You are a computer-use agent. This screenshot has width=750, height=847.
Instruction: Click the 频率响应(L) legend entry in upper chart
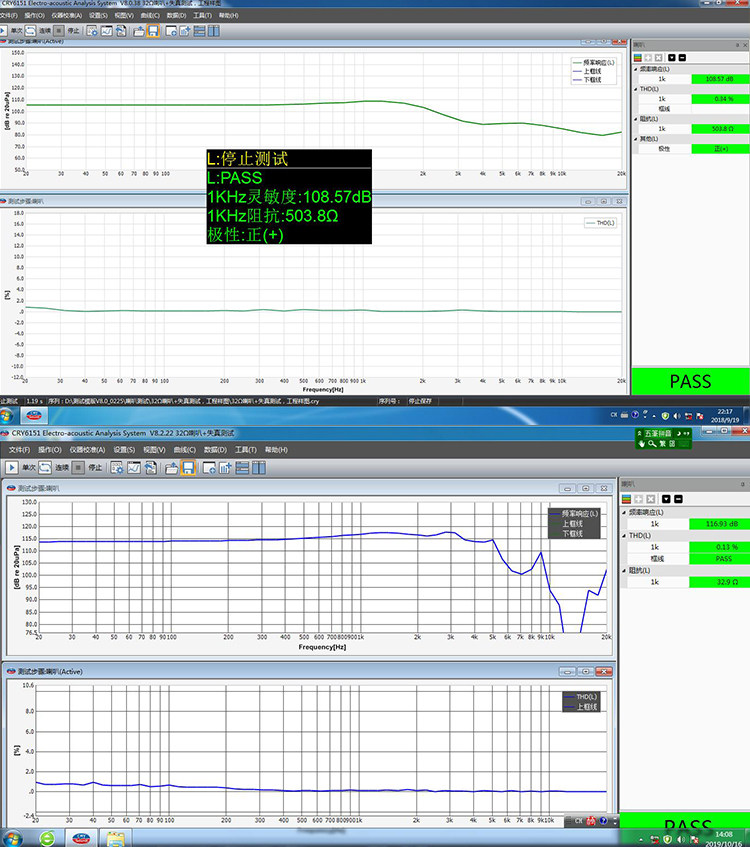(x=593, y=63)
